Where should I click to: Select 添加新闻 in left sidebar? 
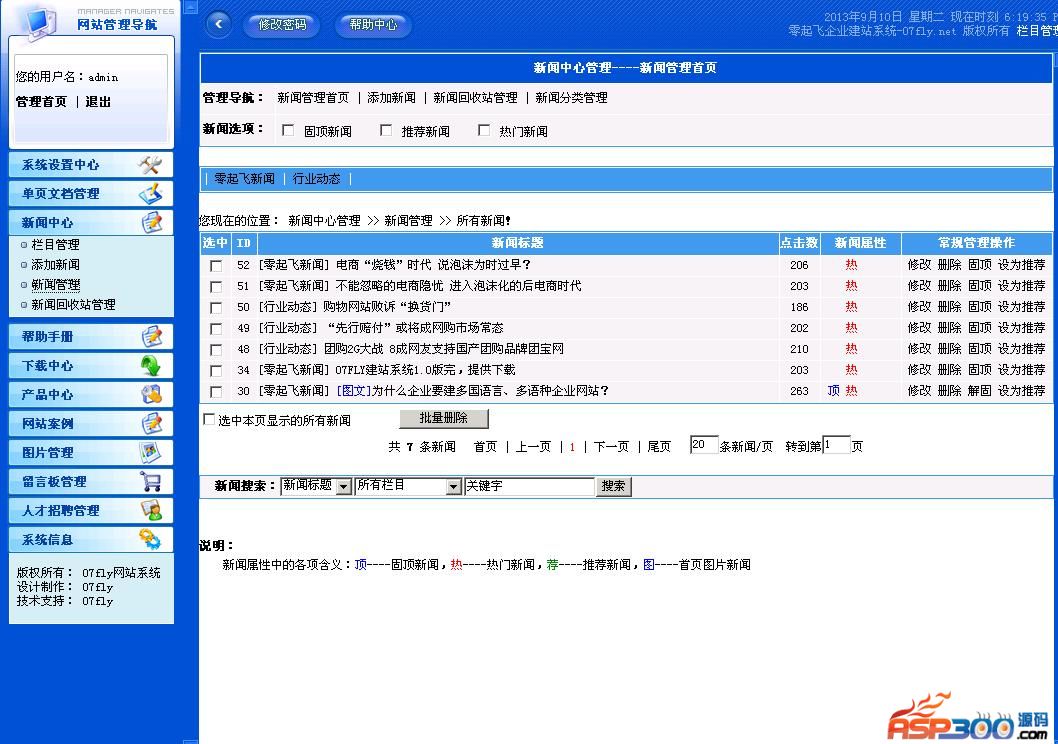click(x=55, y=264)
